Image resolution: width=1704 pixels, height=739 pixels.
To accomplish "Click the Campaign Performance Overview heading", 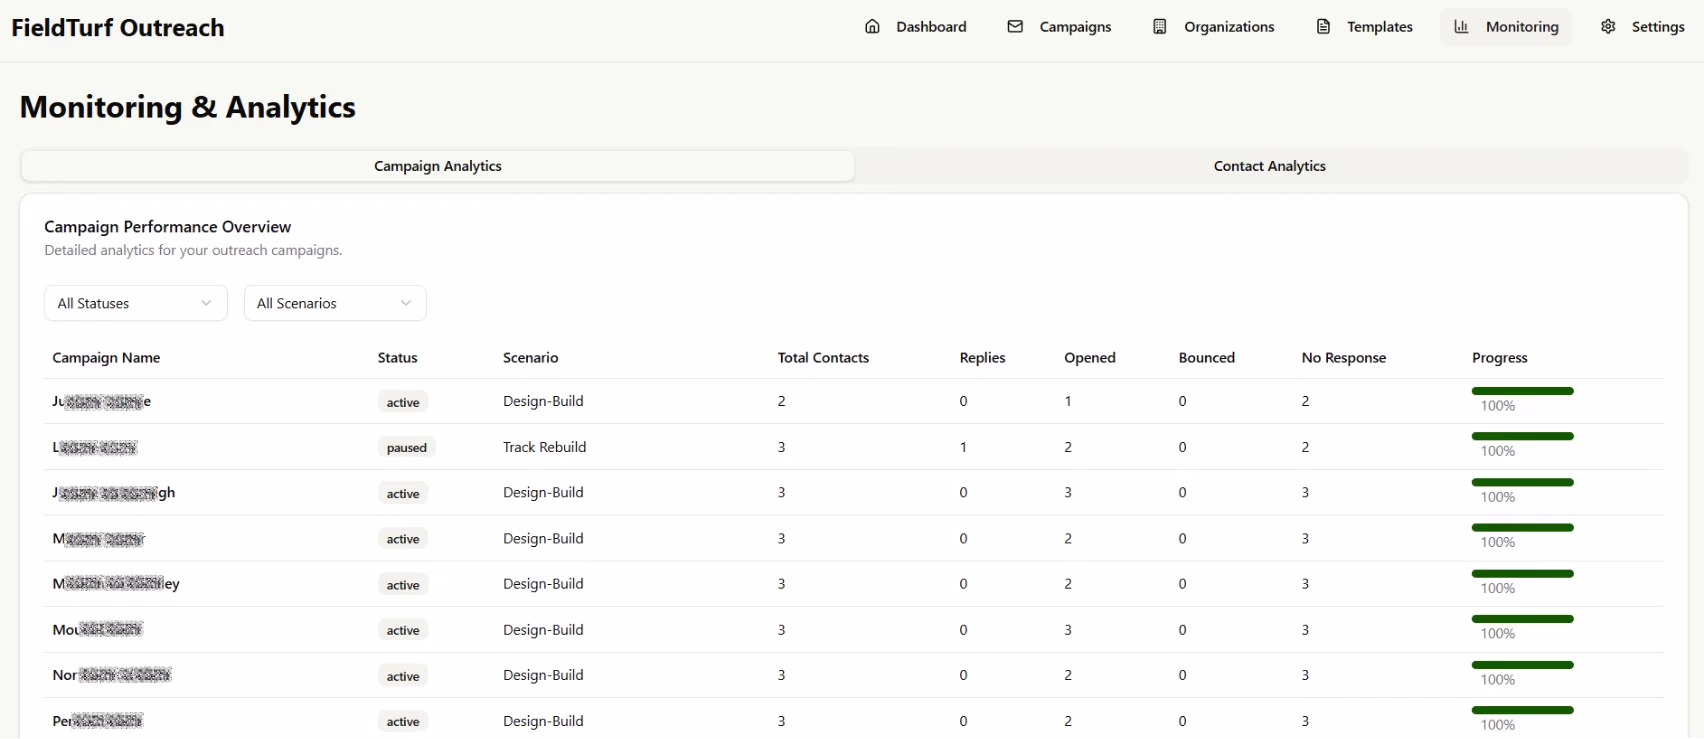I will (167, 227).
